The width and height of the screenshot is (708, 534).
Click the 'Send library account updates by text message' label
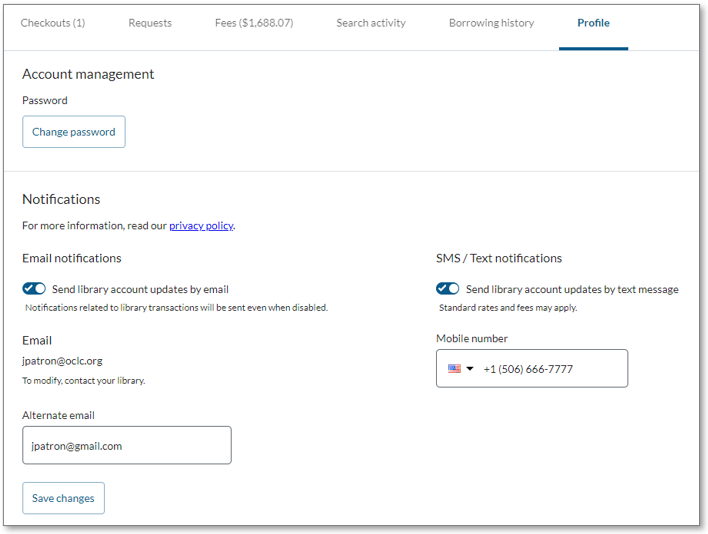point(572,290)
